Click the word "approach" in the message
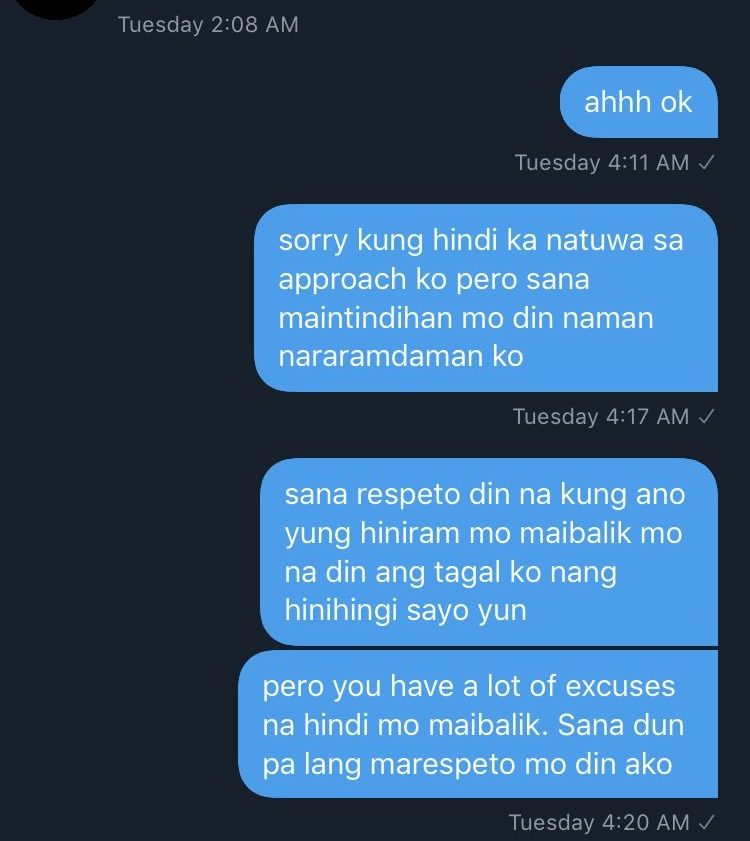Screen dimensions: 750x841 (x=343, y=281)
